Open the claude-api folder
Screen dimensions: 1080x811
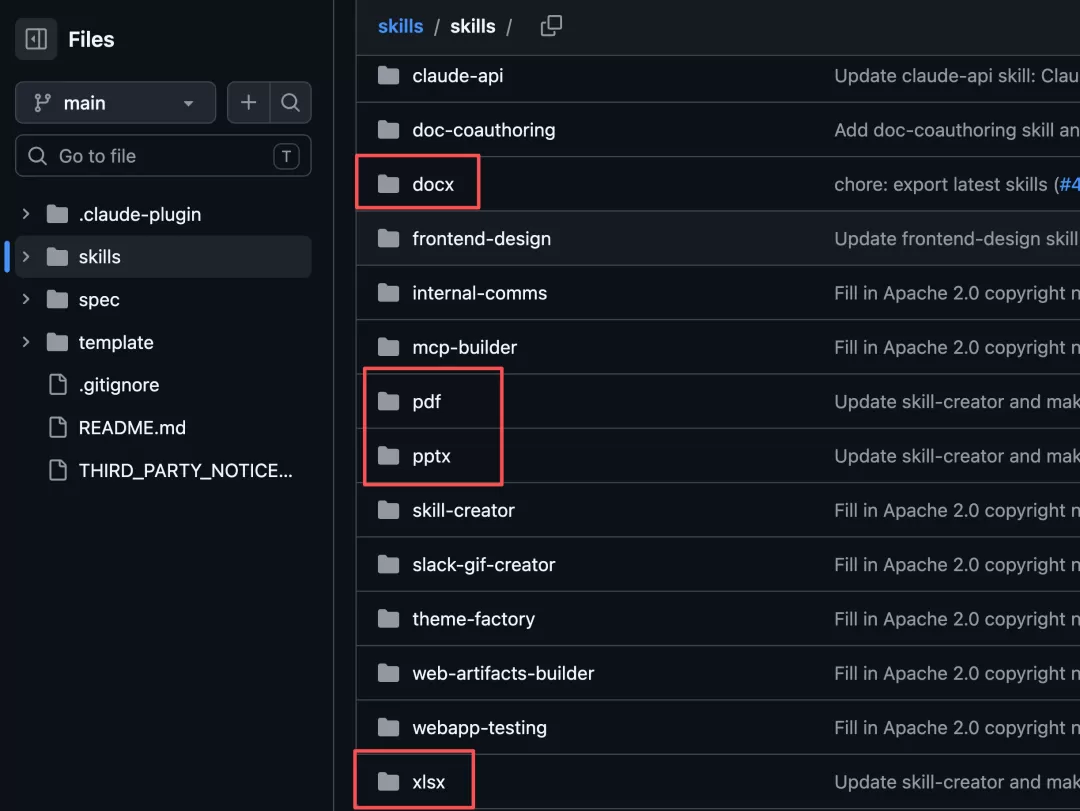click(457, 76)
